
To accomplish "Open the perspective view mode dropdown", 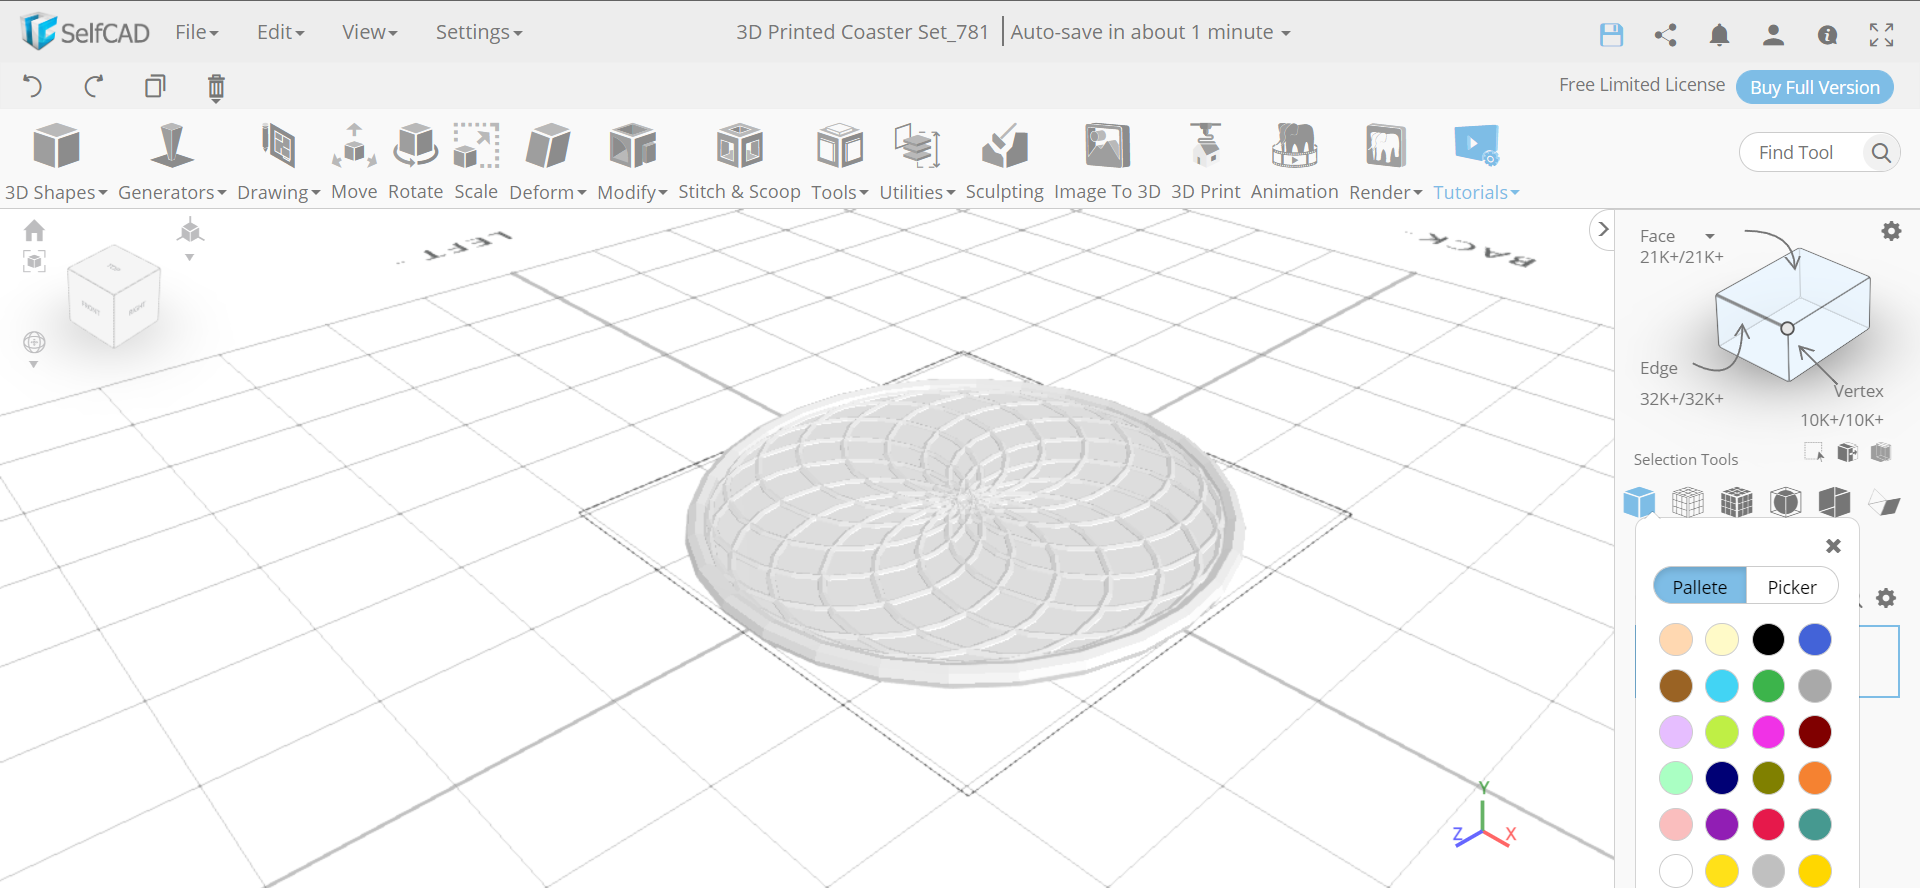I will (190, 240).
